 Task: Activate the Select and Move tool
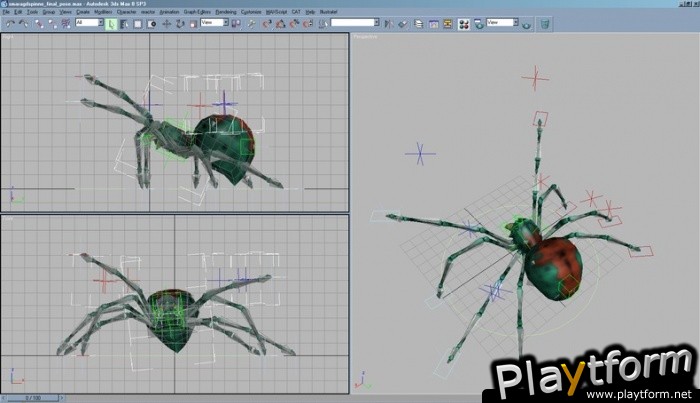coord(165,21)
